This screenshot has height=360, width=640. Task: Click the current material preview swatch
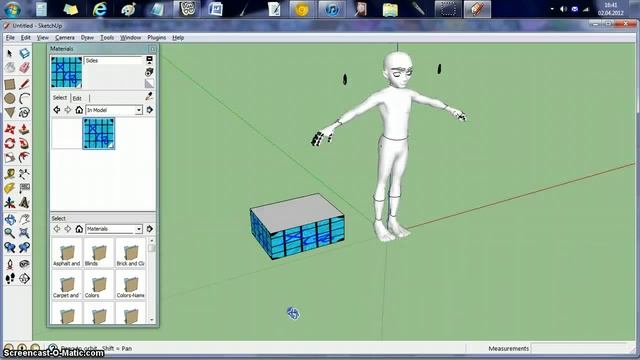click(x=67, y=72)
